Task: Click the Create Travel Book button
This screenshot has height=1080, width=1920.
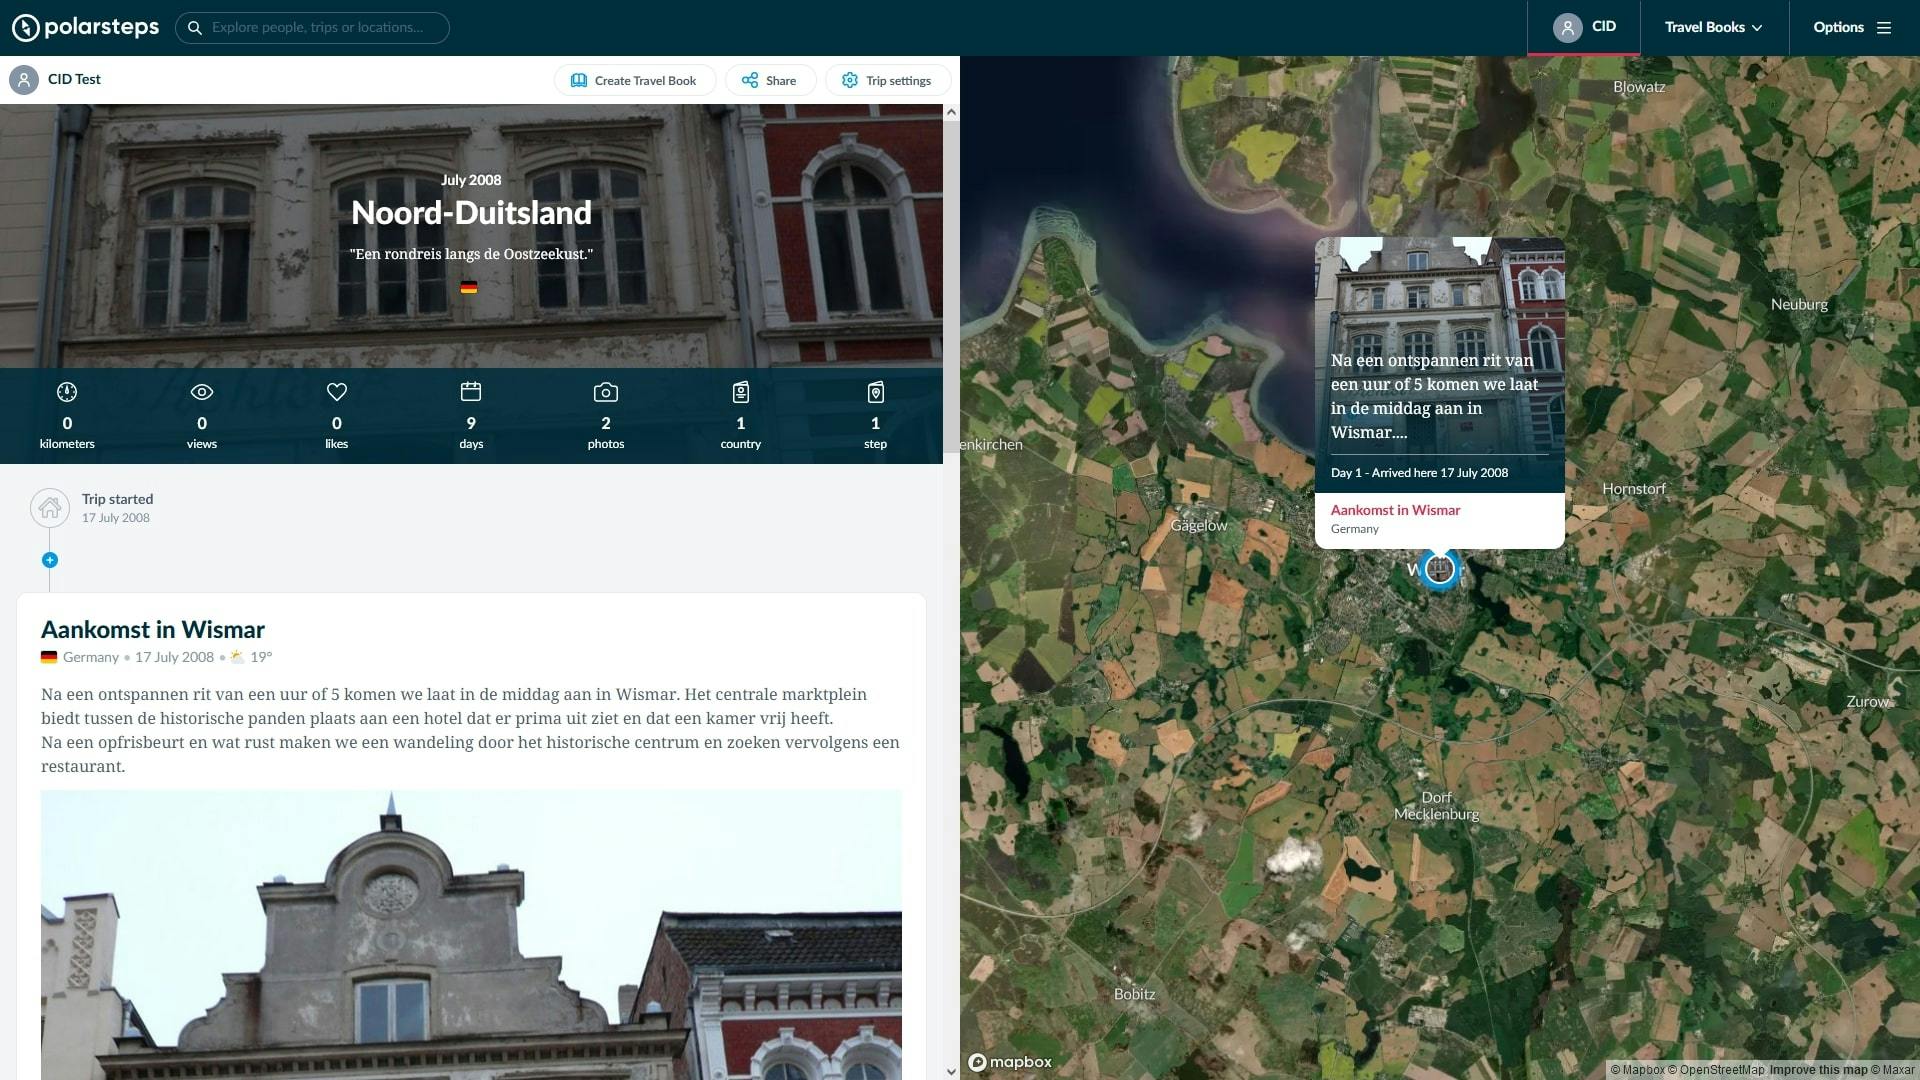Action: point(634,80)
